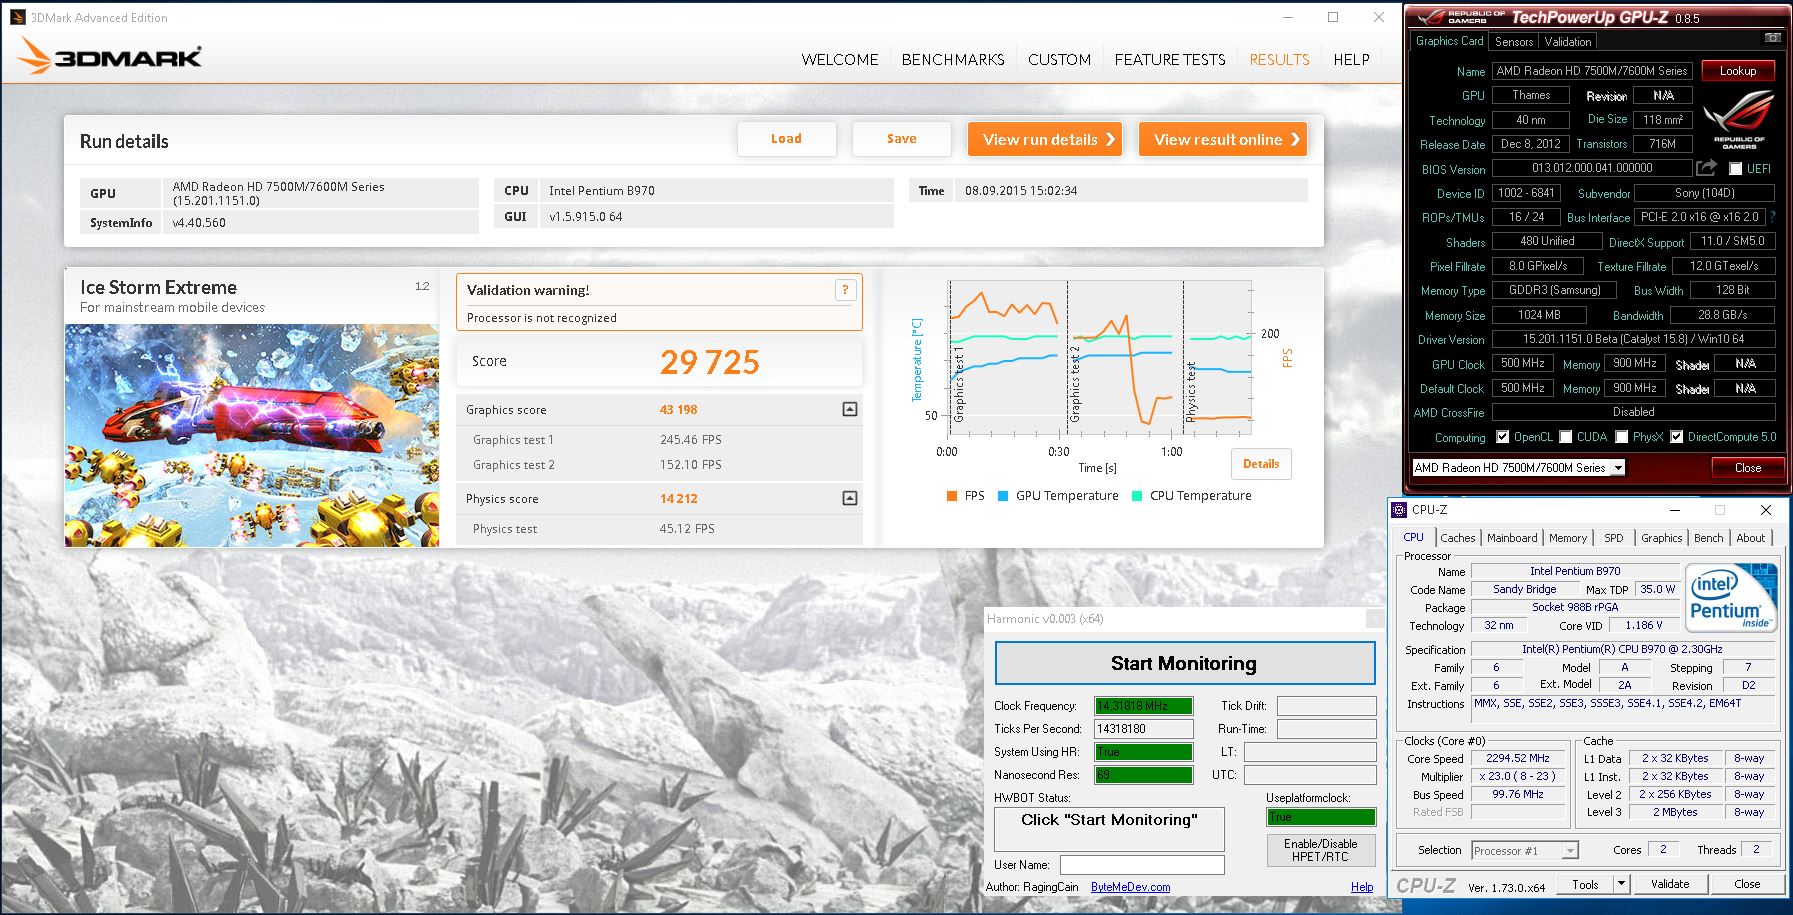Switch to the Sensors tab in GPU-Z

pos(1514,41)
